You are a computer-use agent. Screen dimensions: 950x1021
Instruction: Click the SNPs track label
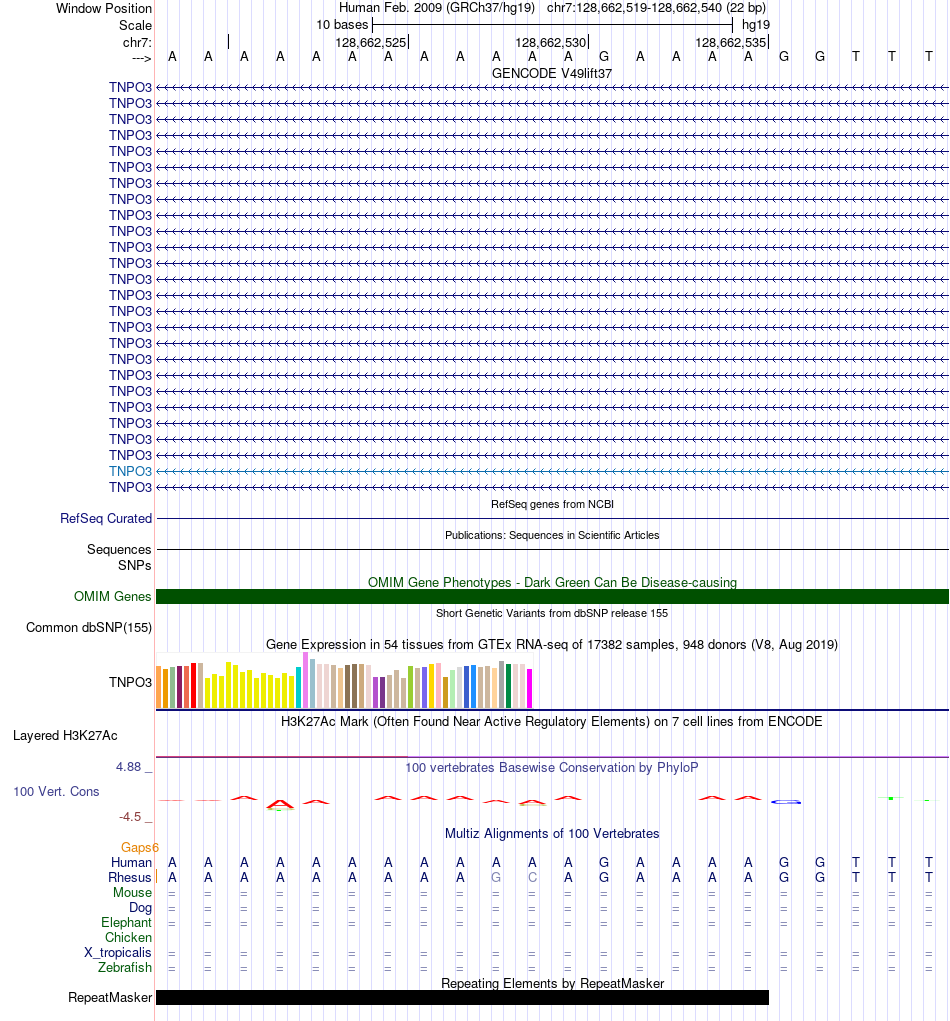(x=135, y=565)
